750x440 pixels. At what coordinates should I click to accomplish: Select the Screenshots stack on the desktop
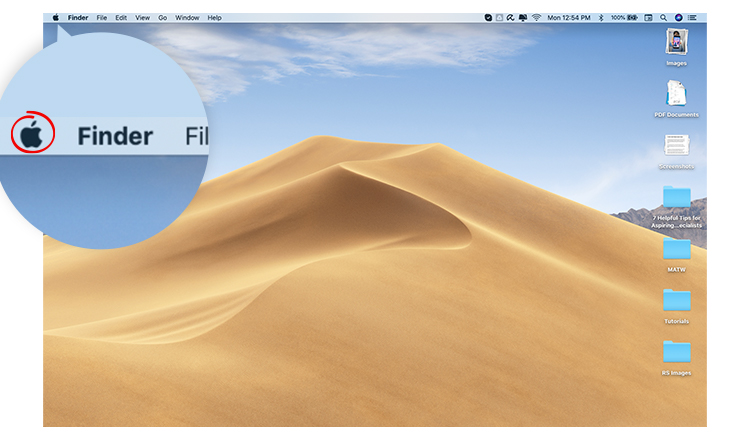coord(676,151)
